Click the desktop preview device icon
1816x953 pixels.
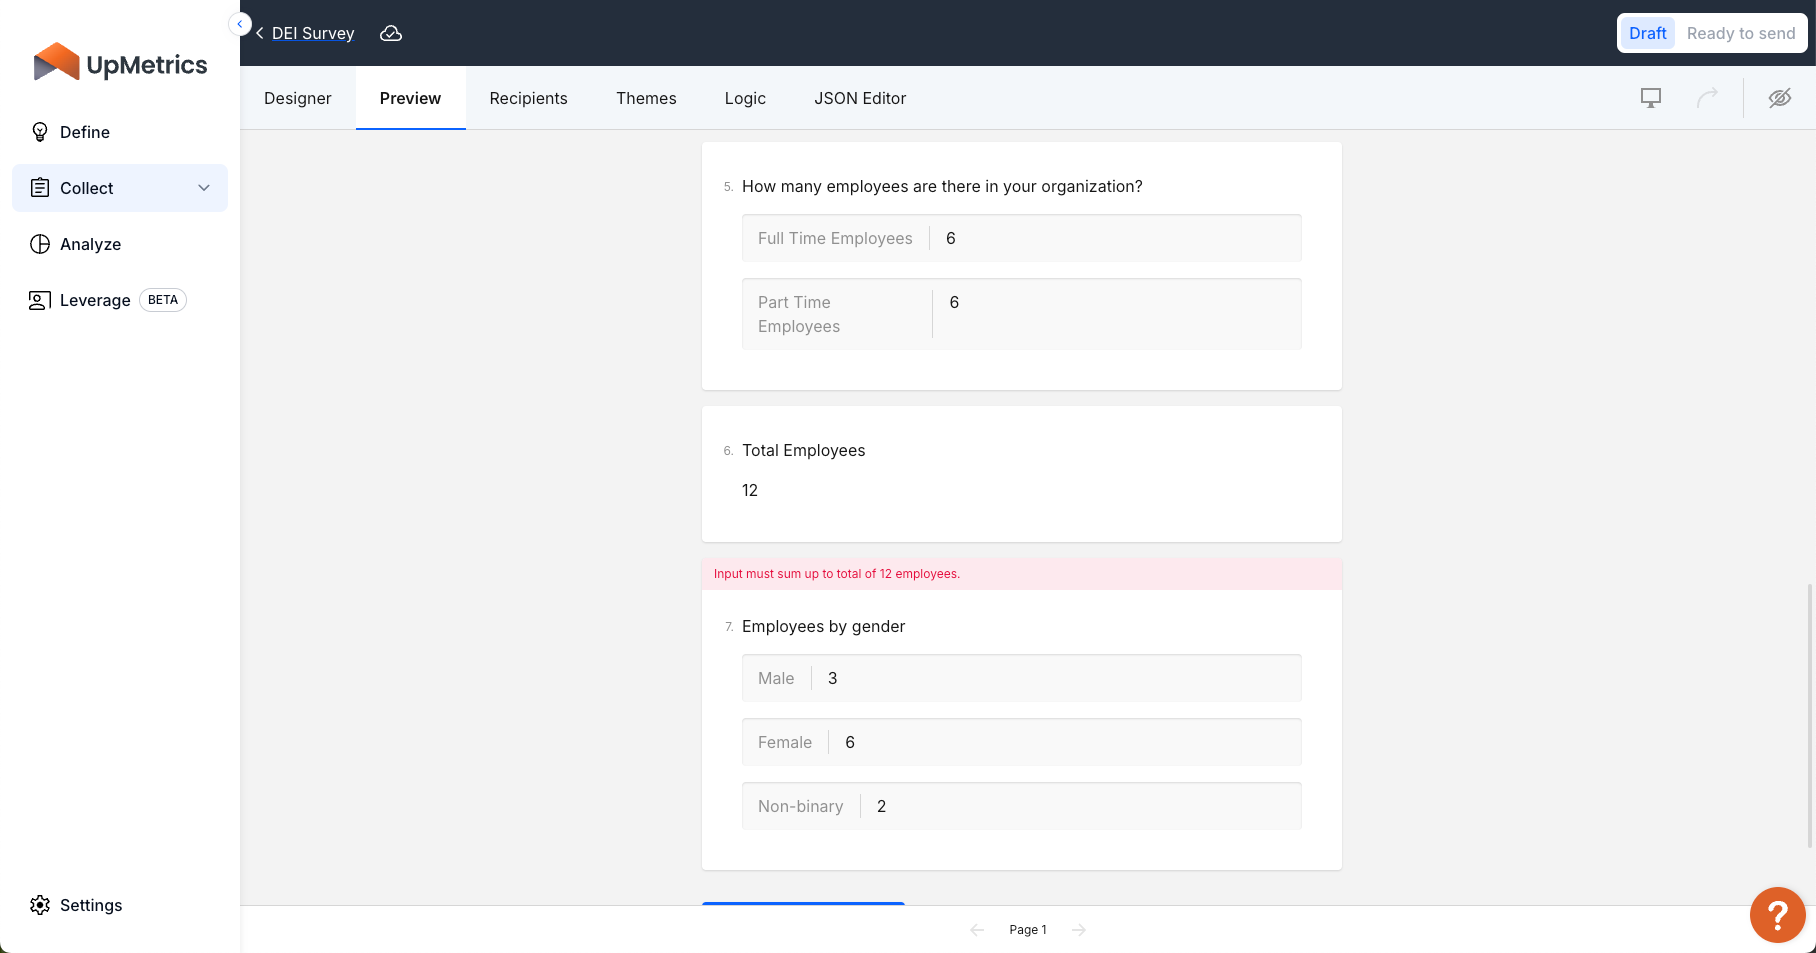[1651, 98]
